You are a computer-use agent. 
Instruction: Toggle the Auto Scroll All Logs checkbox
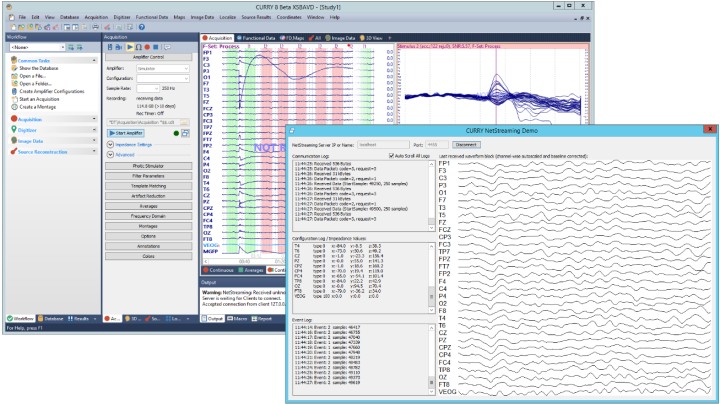click(391, 156)
